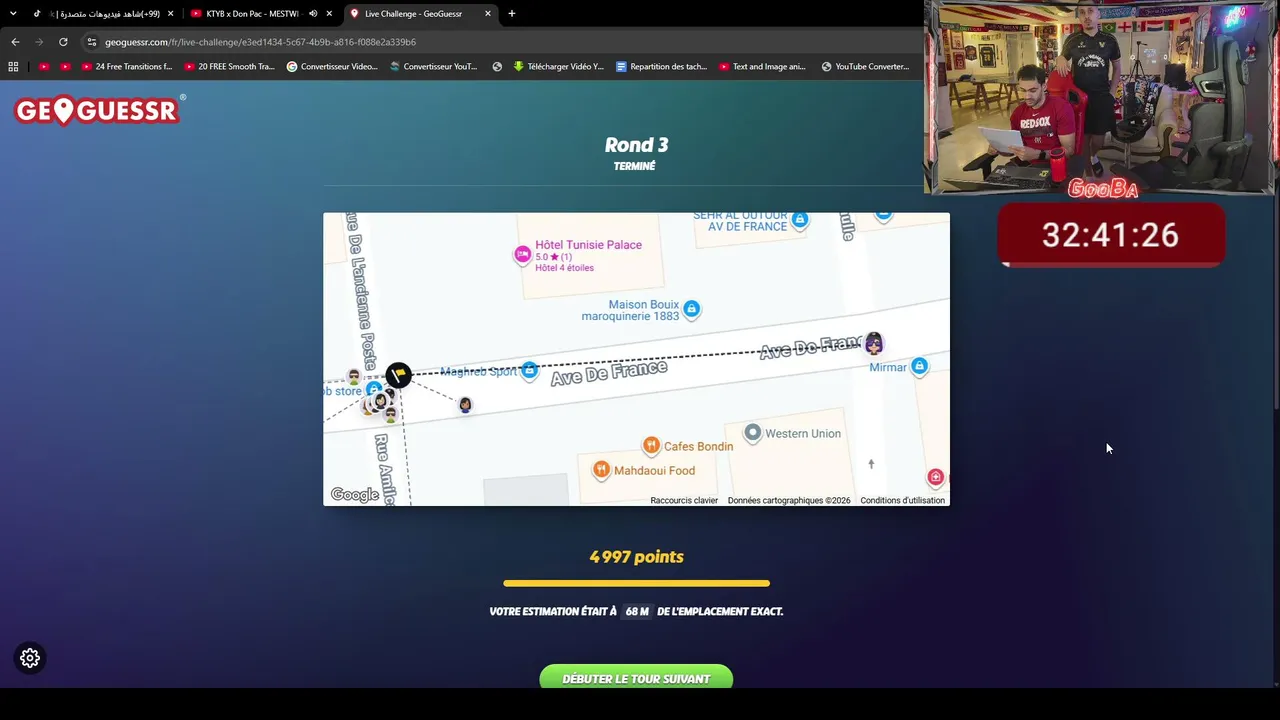The width and height of the screenshot is (1280, 720).
Task: Click the red medical pin on map
Action: point(935,477)
